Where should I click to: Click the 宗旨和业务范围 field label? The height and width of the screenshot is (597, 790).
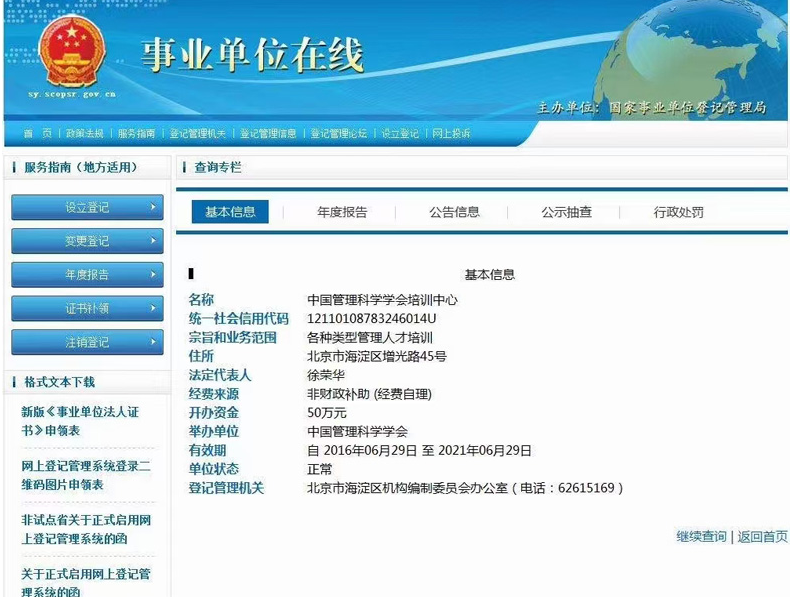click(x=233, y=338)
